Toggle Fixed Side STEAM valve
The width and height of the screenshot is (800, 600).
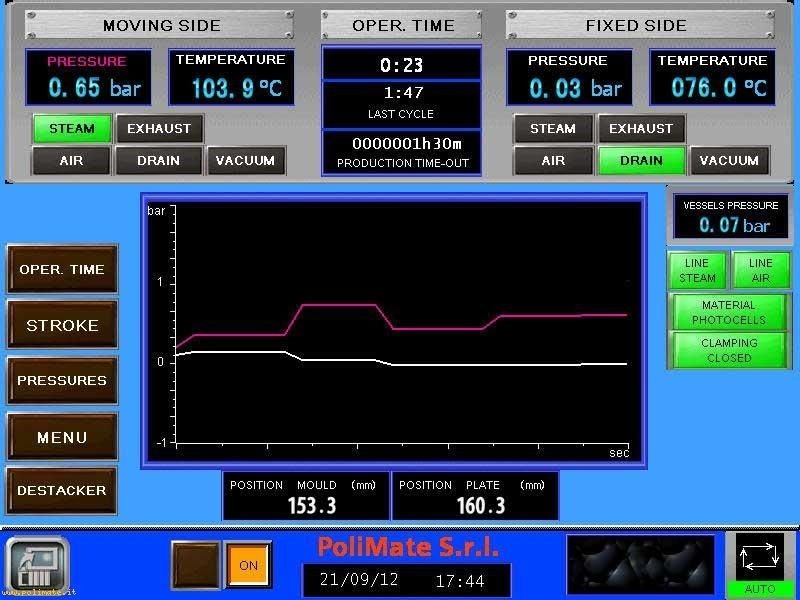coord(553,129)
